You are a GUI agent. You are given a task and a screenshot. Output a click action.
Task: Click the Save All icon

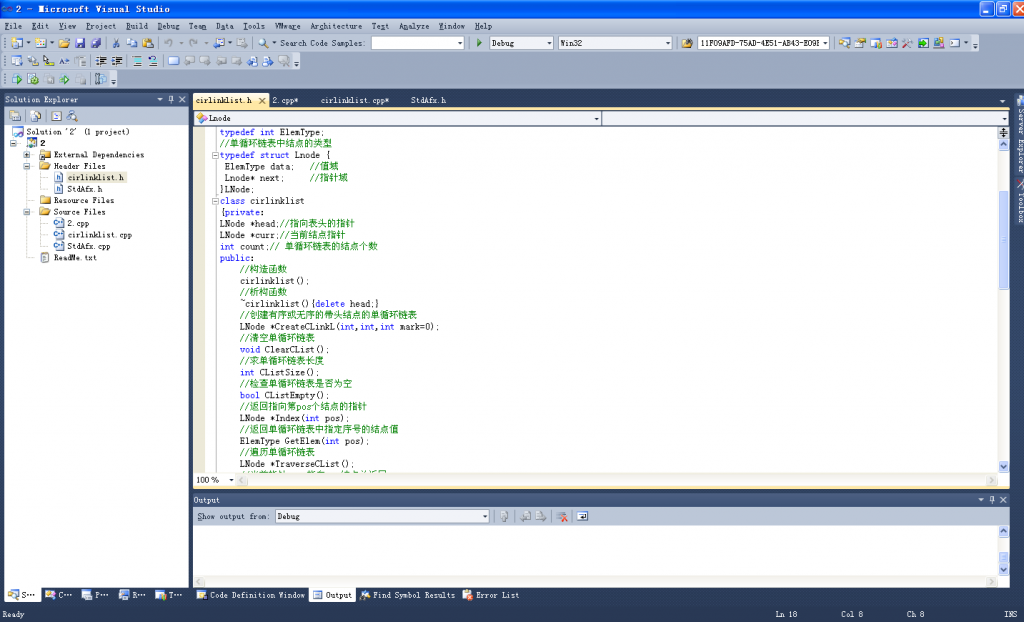95,43
